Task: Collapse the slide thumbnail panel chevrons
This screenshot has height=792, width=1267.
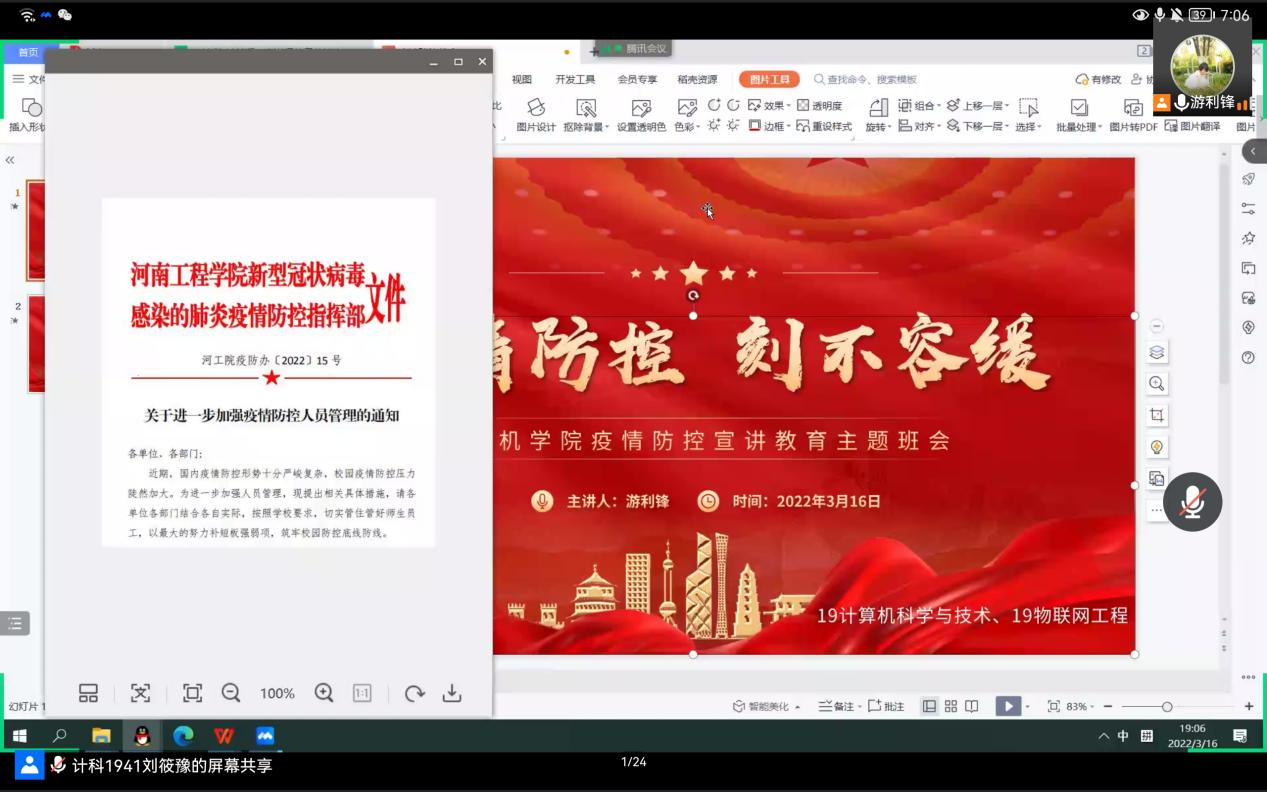Action: coord(10,160)
